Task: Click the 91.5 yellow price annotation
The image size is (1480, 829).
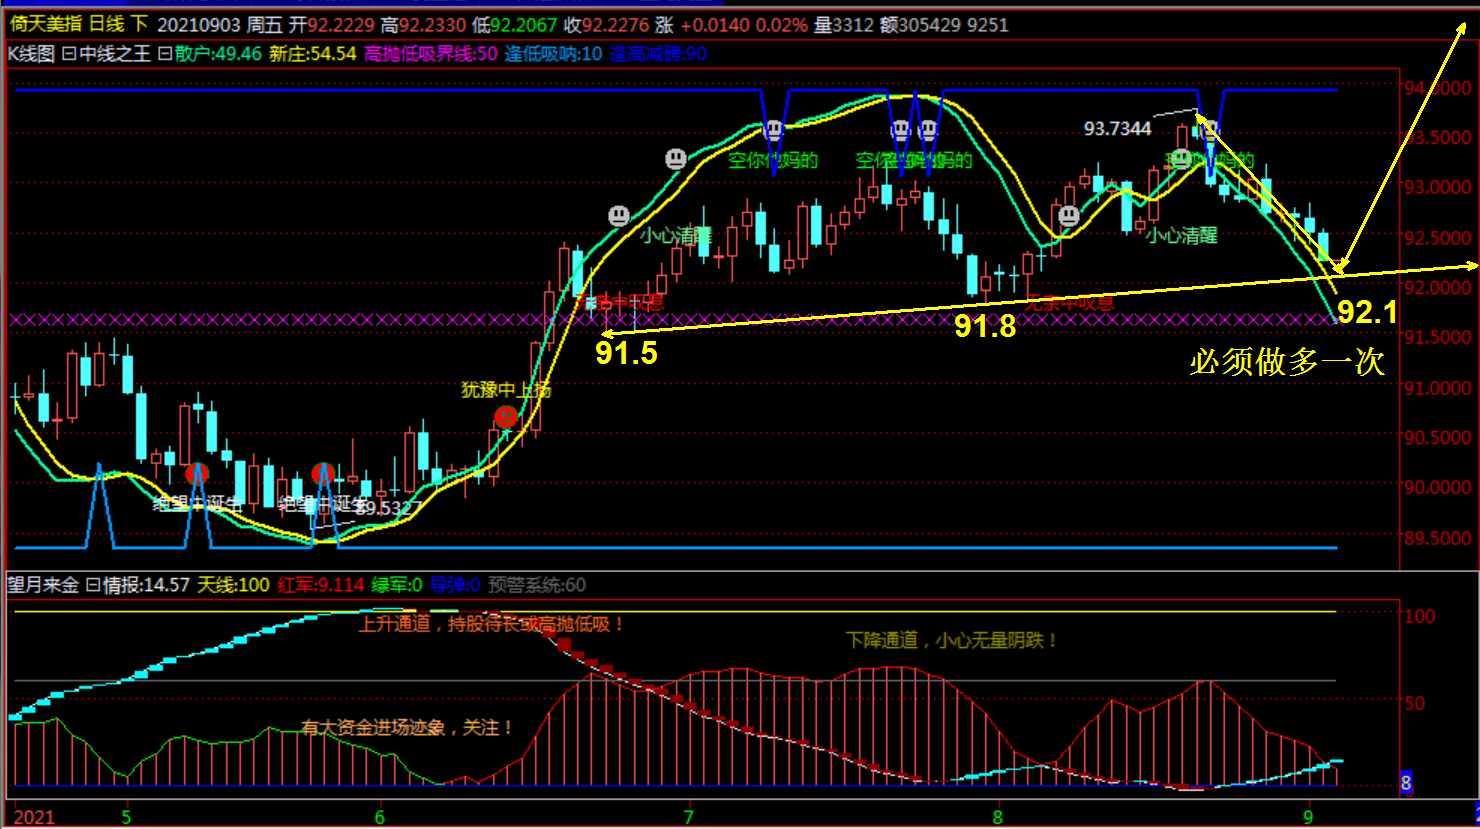Action: pyautogui.click(x=626, y=353)
